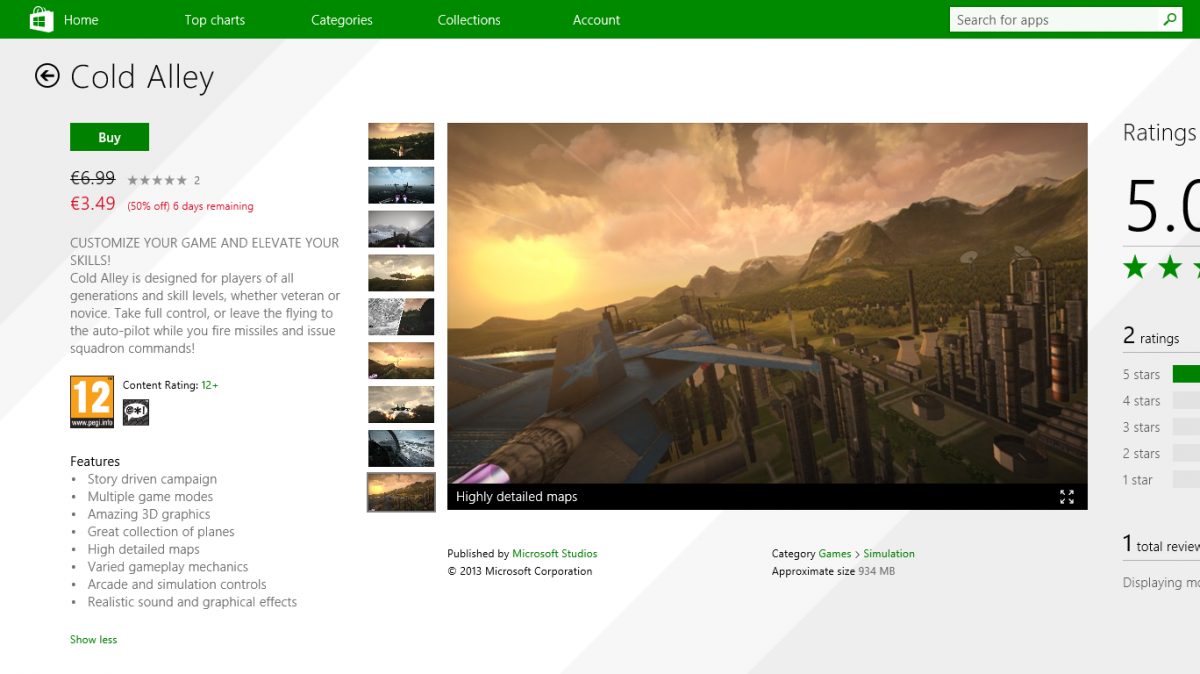The width and height of the screenshot is (1200, 674).
Task: Click the search magnifier icon
Action: point(1170,20)
